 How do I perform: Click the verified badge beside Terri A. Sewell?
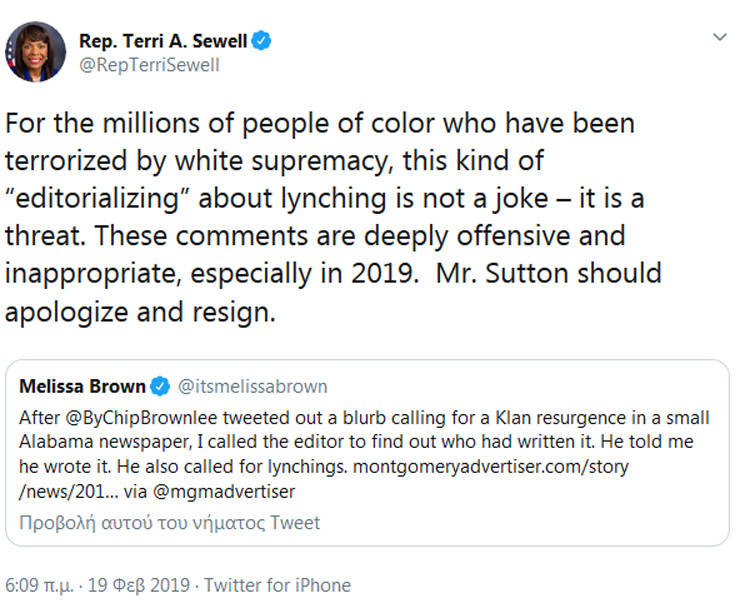tap(262, 41)
